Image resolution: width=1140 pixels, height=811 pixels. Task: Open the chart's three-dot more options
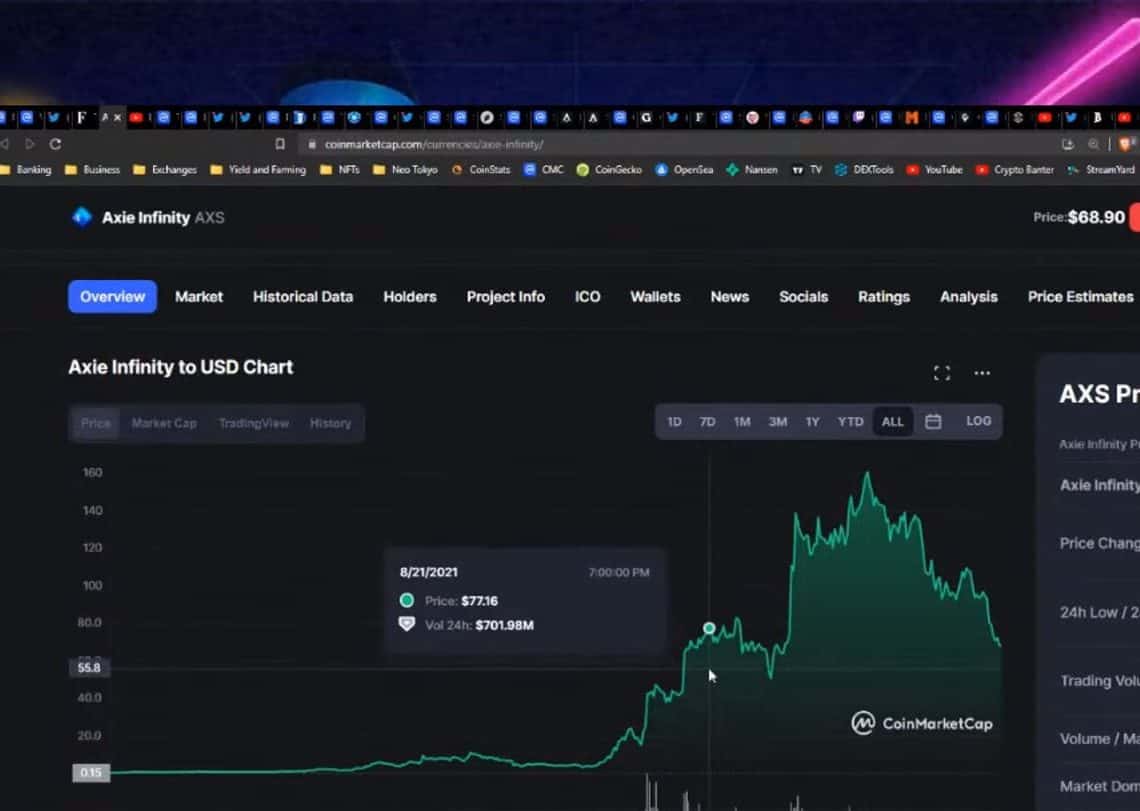tap(982, 373)
